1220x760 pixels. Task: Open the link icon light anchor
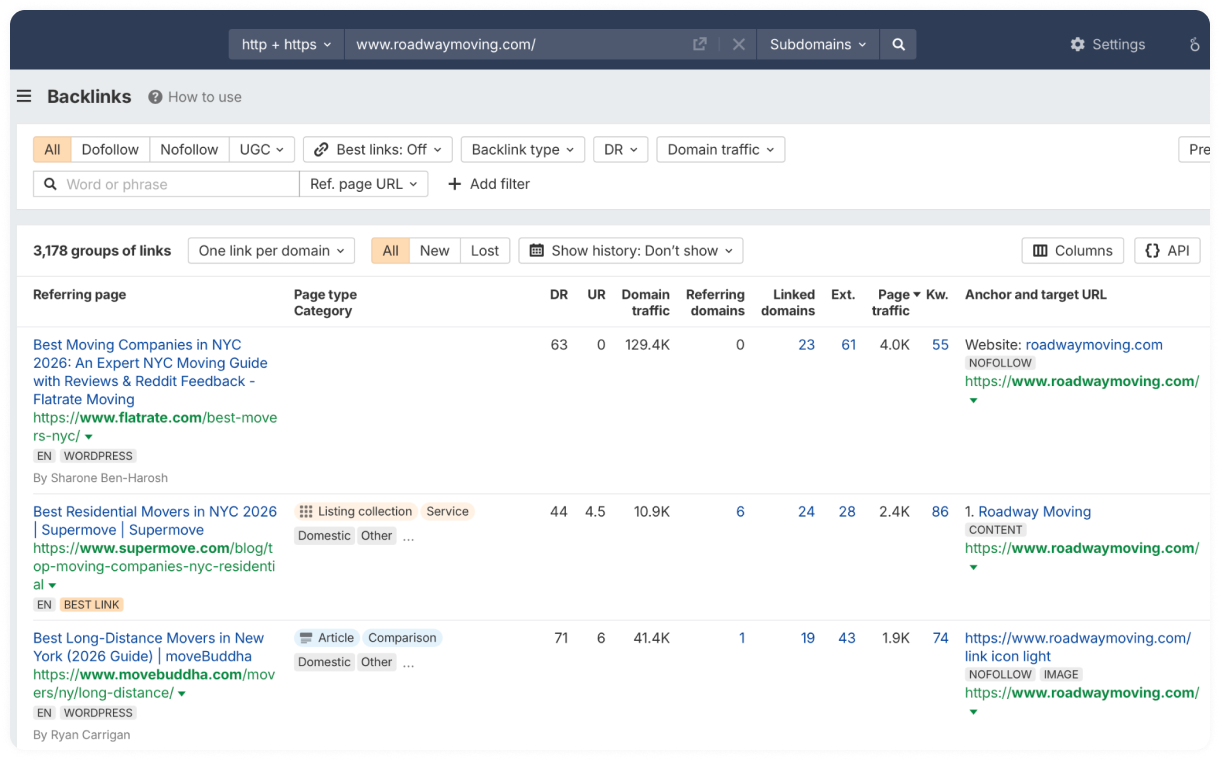click(x=1078, y=647)
